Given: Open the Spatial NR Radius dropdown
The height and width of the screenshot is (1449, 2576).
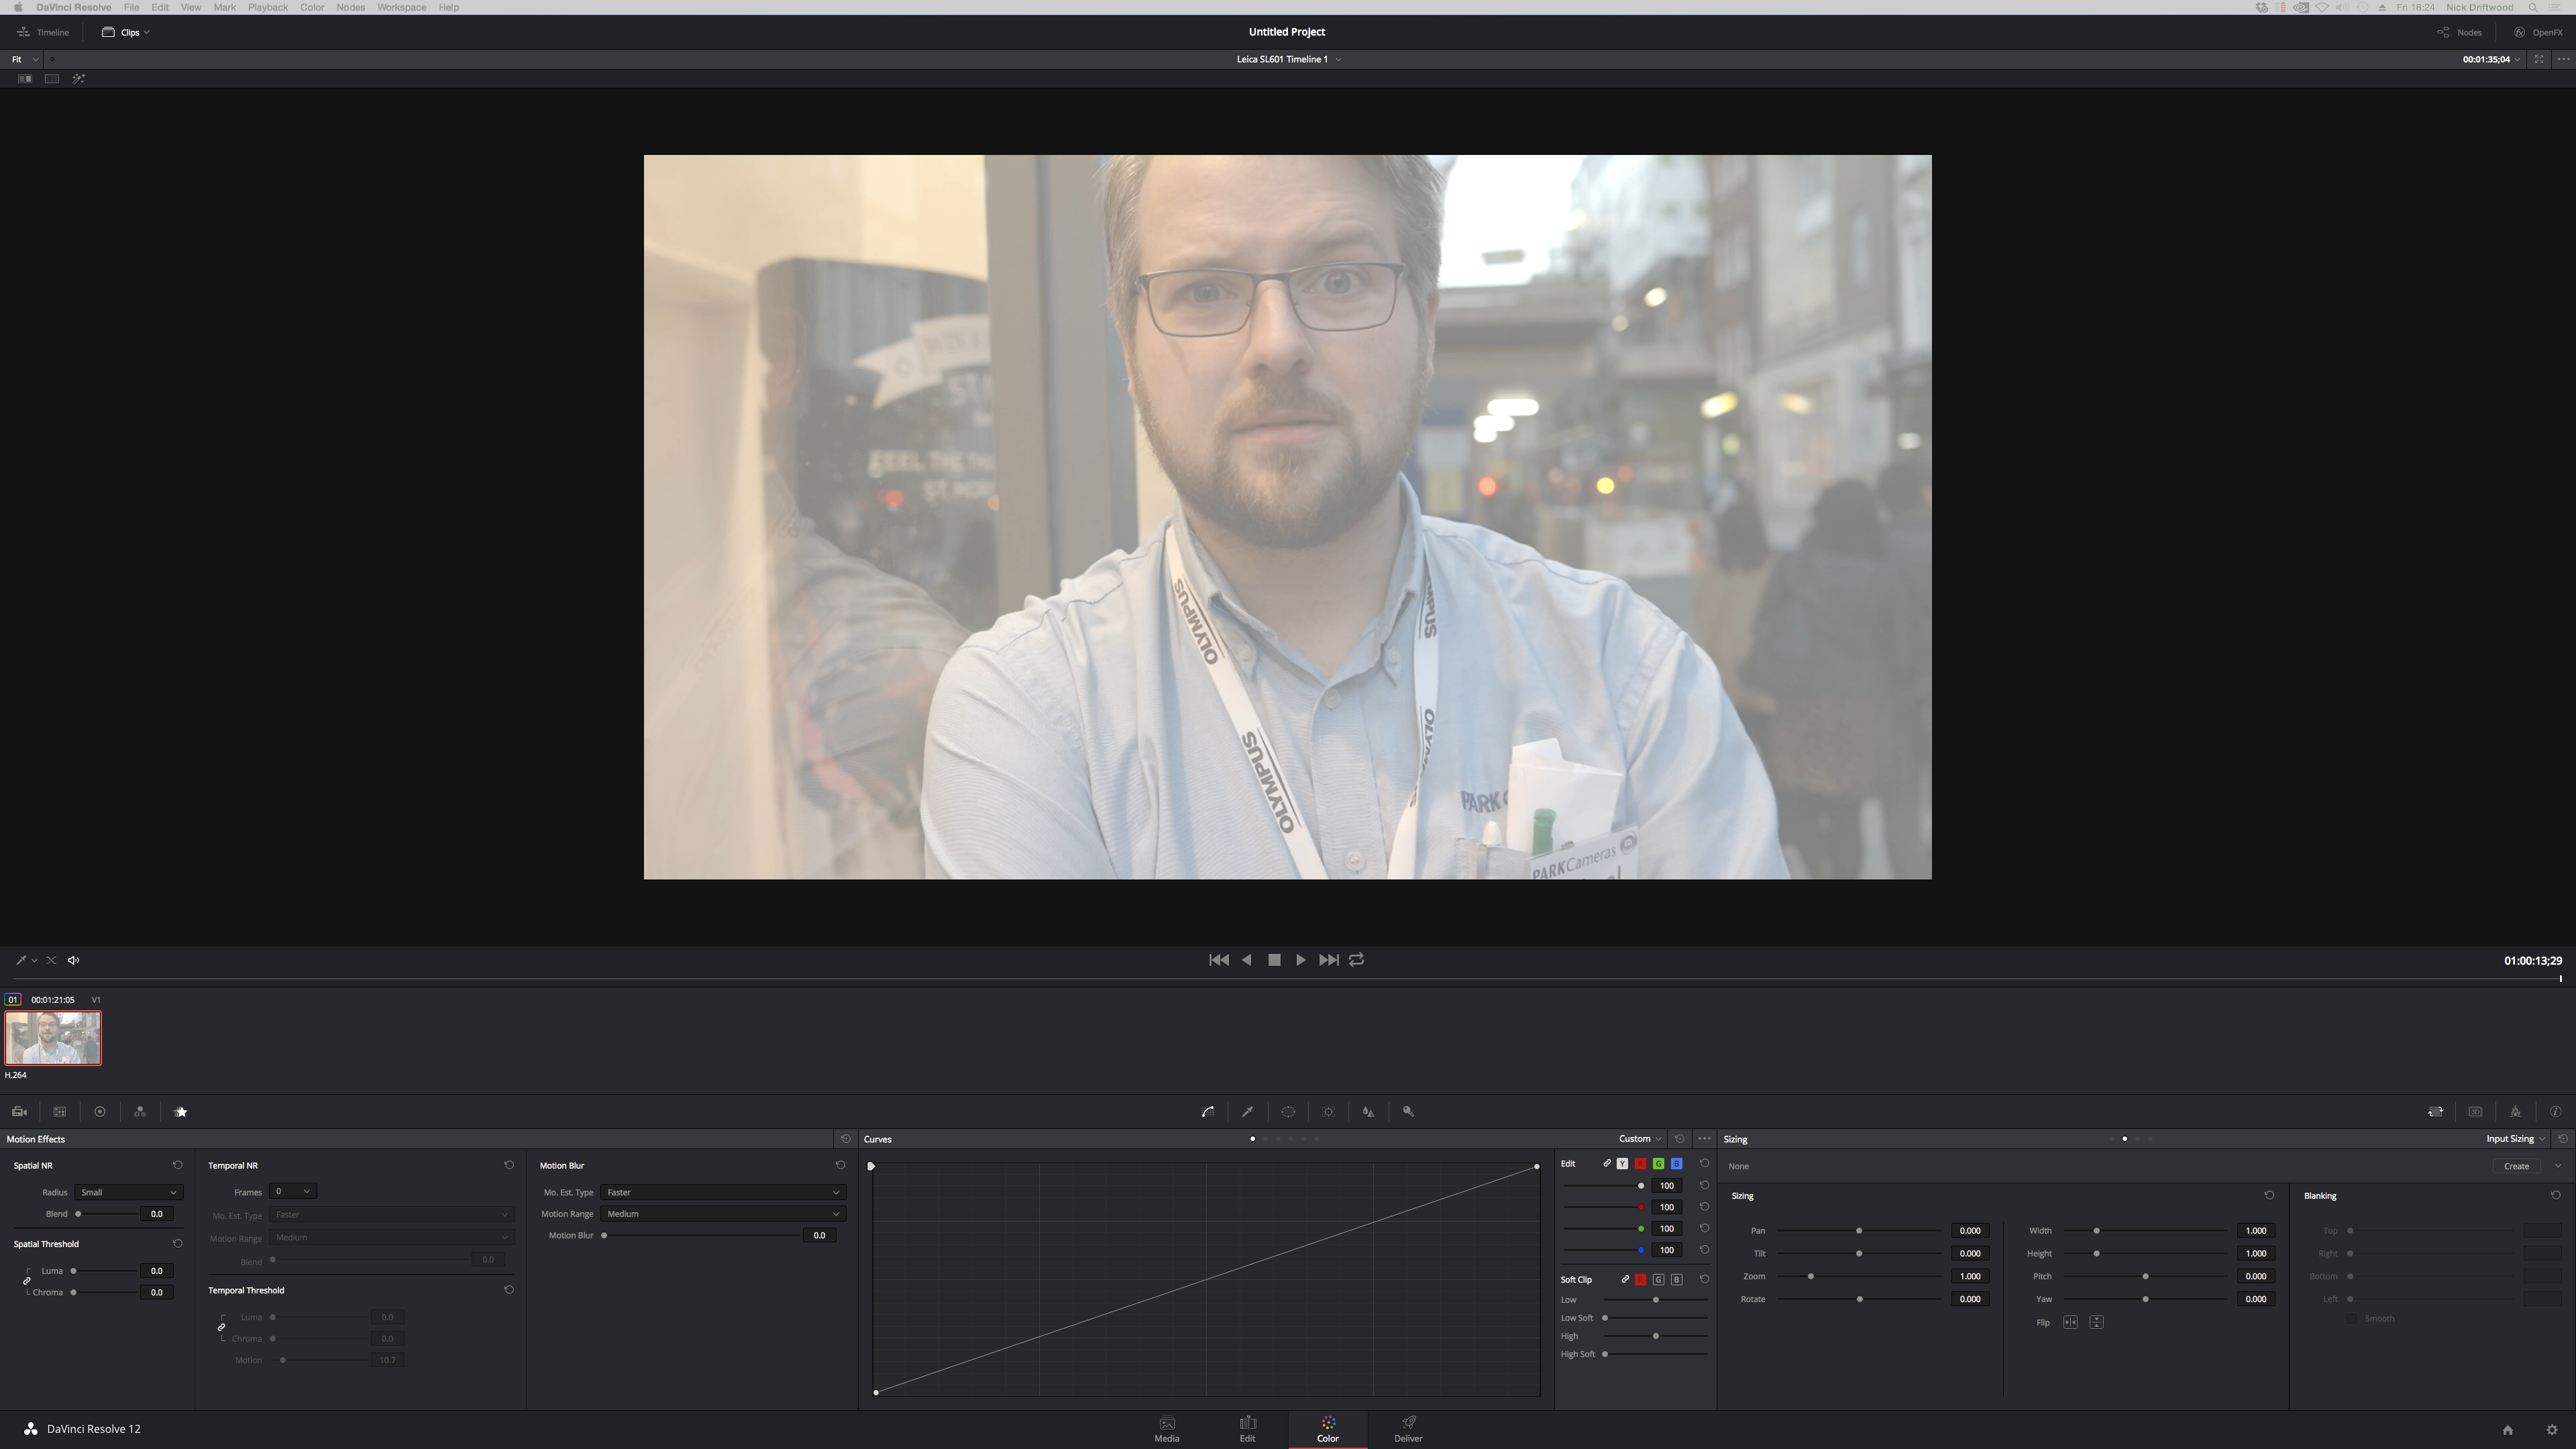Looking at the screenshot, I should (128, 1192).
